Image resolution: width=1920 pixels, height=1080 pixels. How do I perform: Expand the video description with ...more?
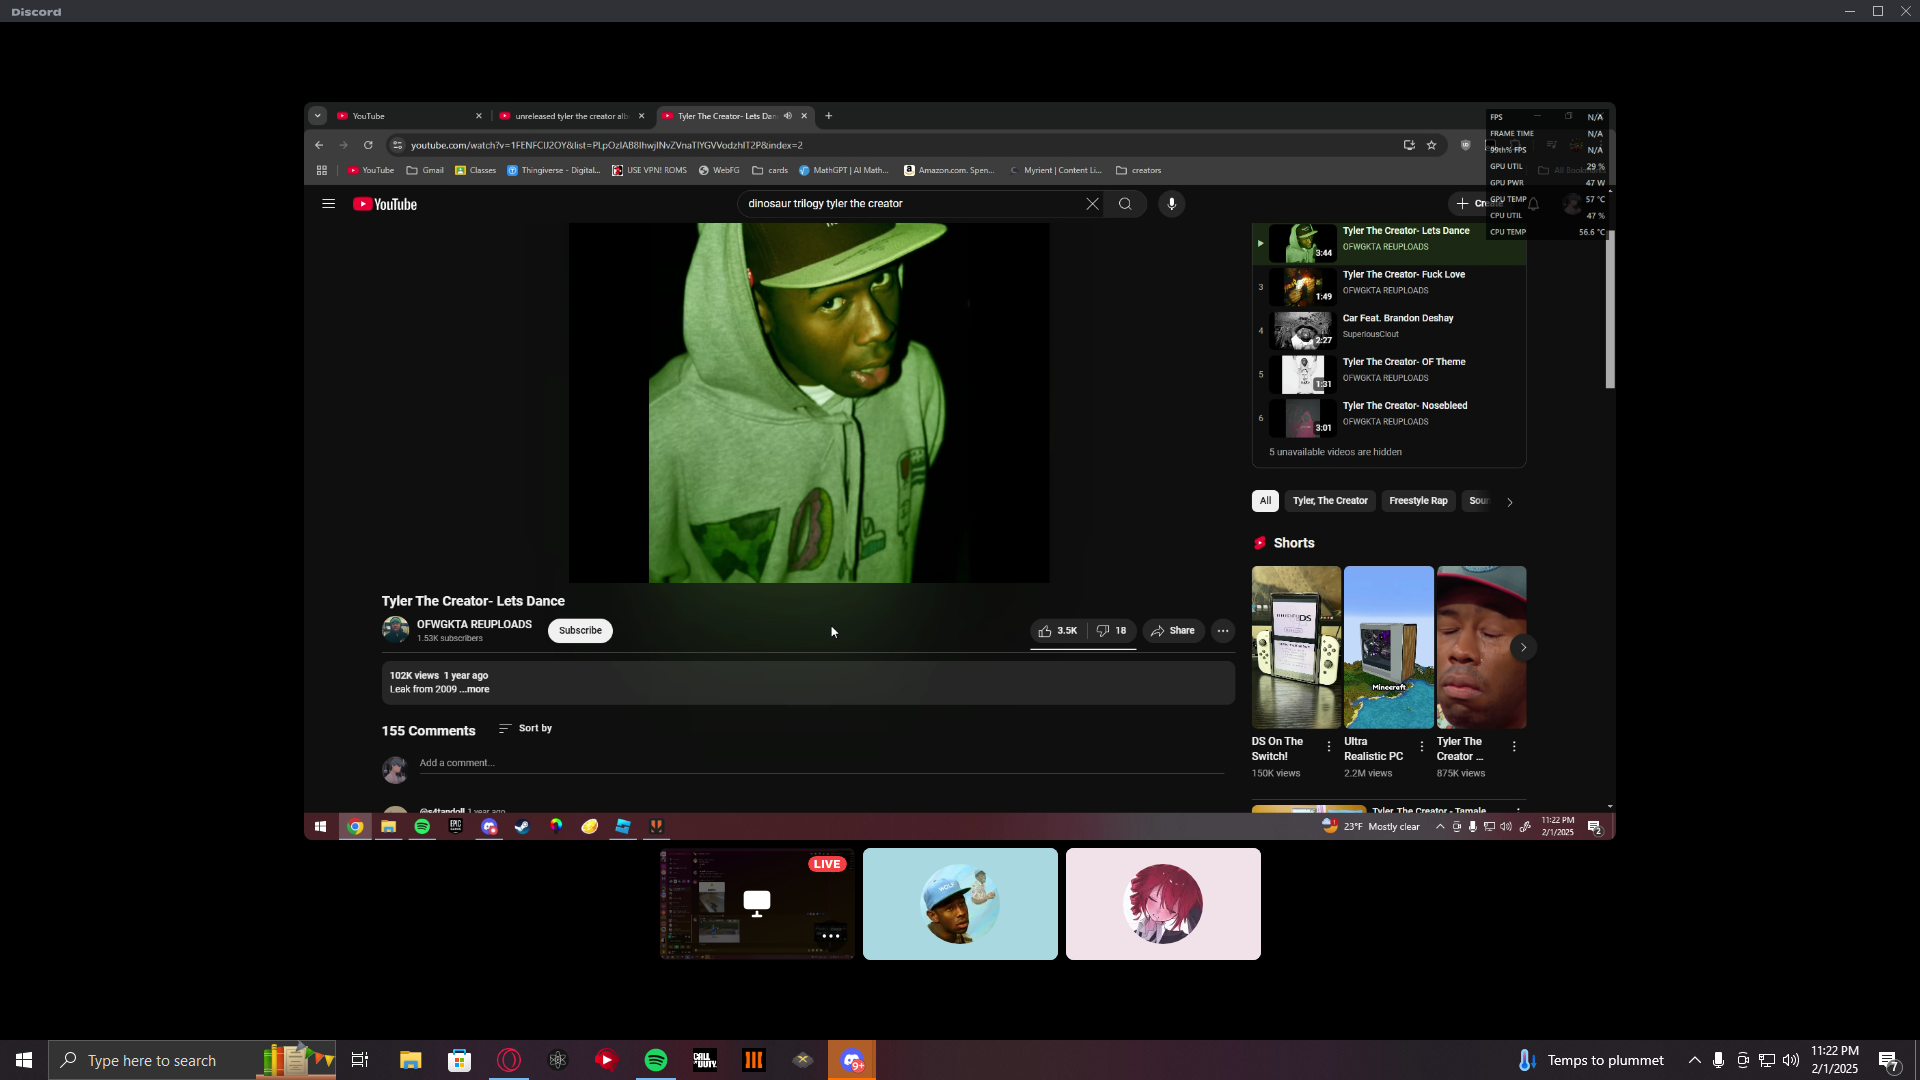click(475, 689)
